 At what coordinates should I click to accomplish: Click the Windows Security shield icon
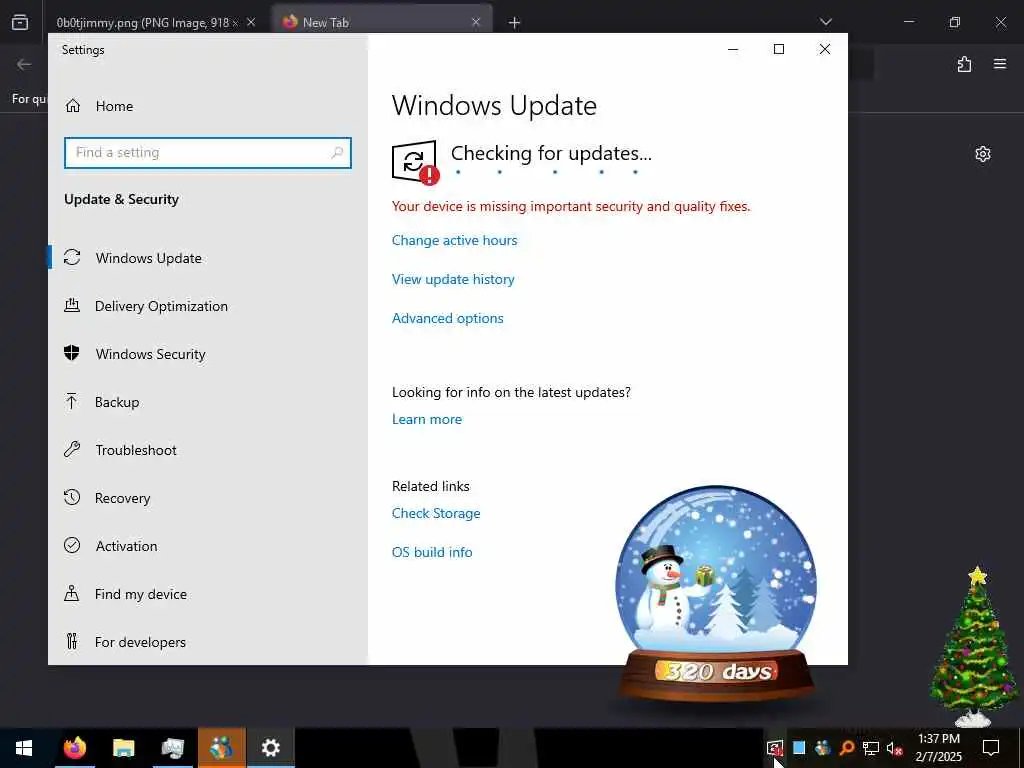tap(72, 353)
